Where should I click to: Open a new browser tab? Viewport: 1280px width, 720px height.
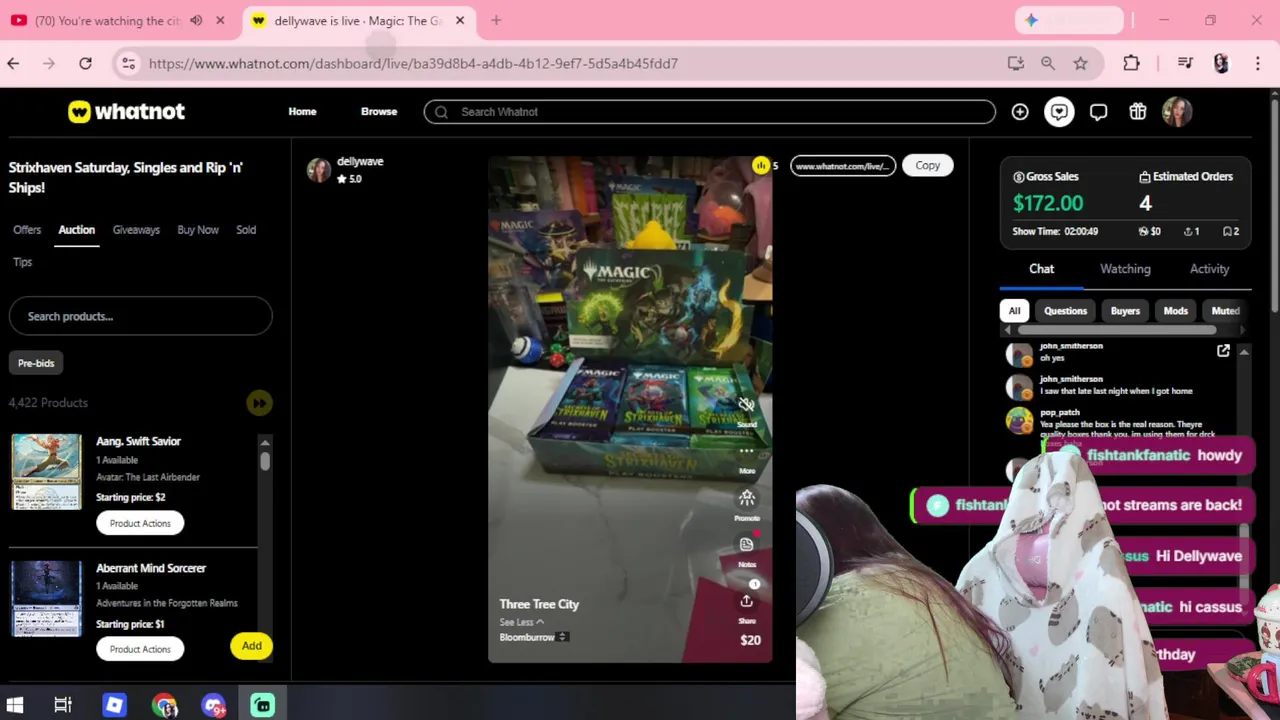tap(496, 20)
